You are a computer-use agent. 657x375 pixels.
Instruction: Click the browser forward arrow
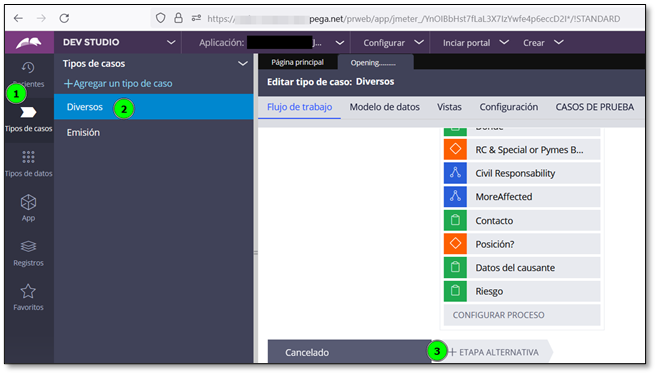pyautogui.click(x=41, y=18)
